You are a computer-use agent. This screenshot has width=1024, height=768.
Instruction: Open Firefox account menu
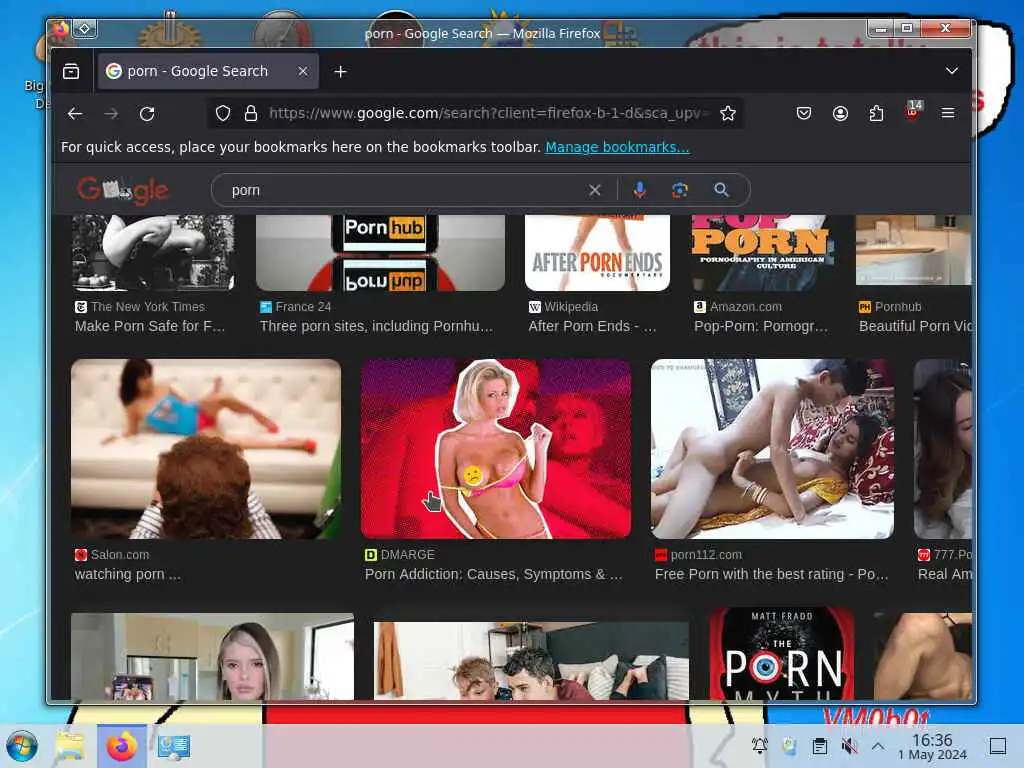click(x=840, y=114)
